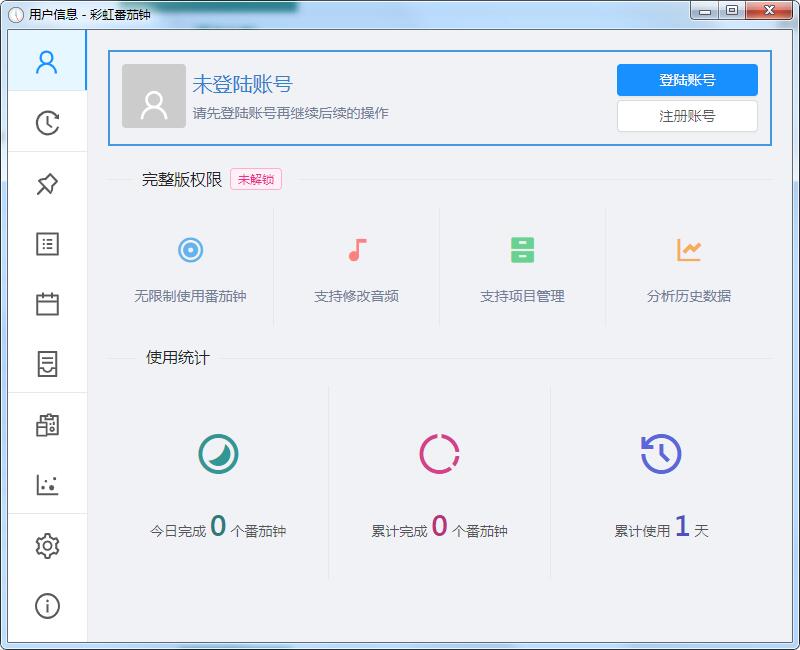Click the 未解锁 unlock status badge

pyautogui.click(x=256, y=180)
